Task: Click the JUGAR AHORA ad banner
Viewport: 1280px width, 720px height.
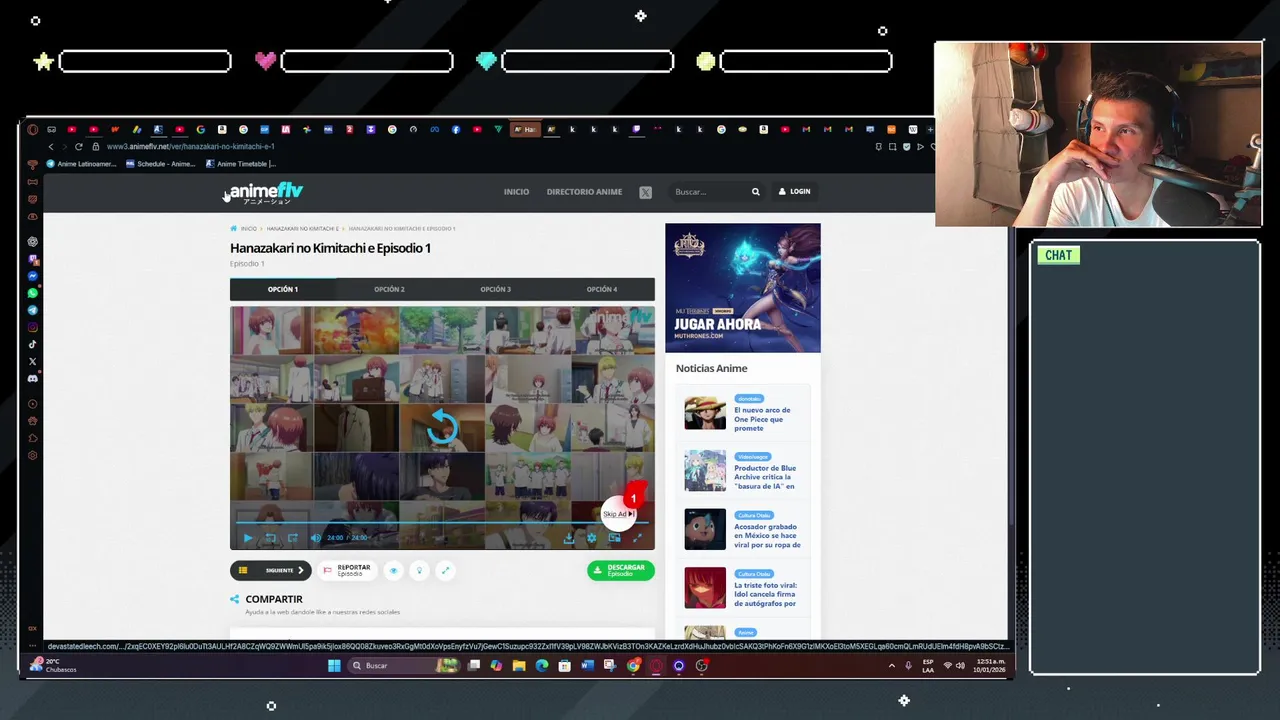Action: tap(743, 288)
